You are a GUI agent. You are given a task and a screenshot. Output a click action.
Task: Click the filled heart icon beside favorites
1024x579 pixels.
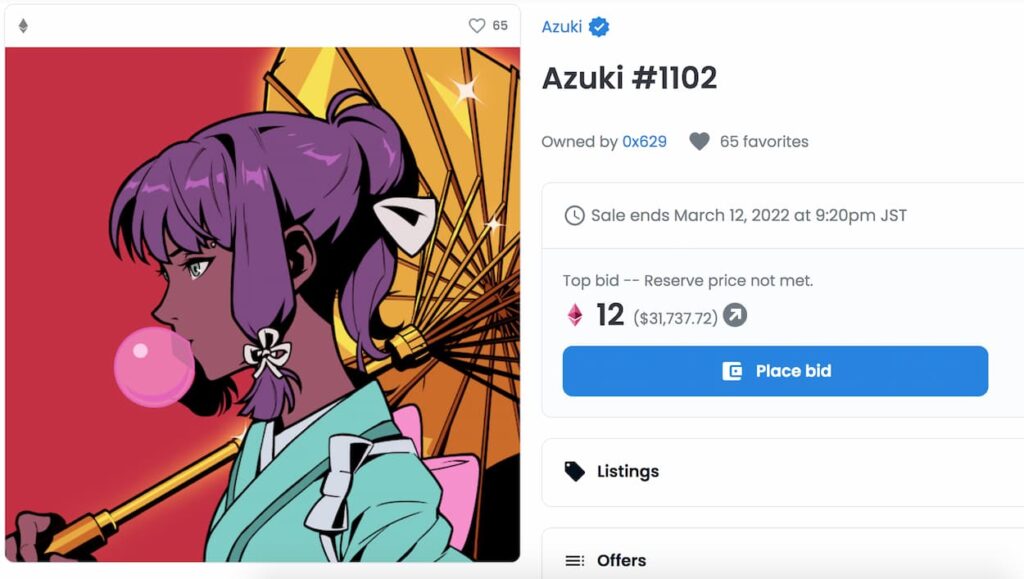click(x=699, y=142)
